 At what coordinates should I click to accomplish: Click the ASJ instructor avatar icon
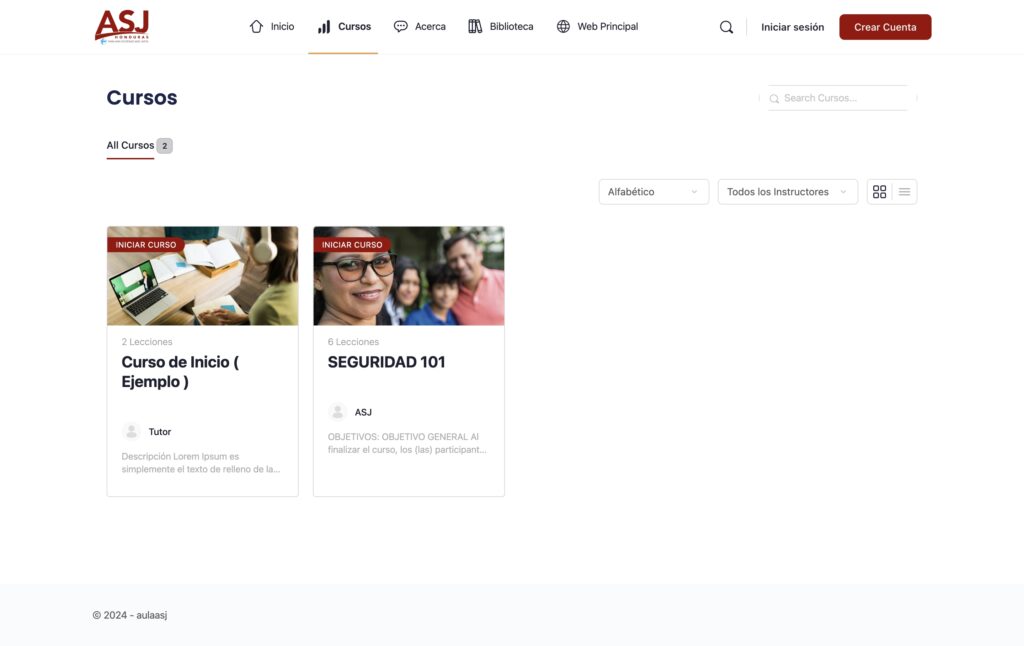pos(338,412)
